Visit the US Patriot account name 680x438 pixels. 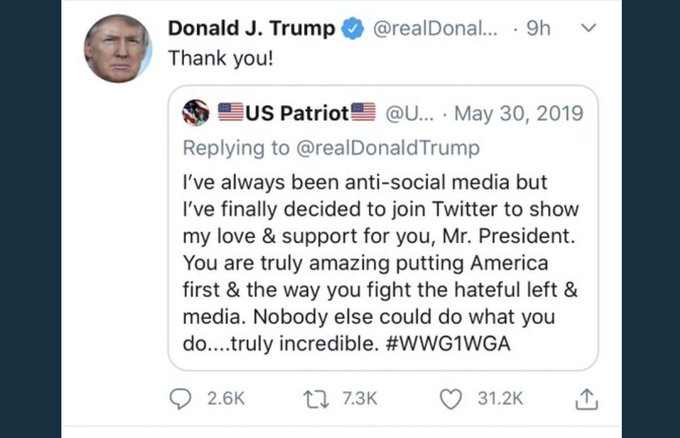pos(296,113)
